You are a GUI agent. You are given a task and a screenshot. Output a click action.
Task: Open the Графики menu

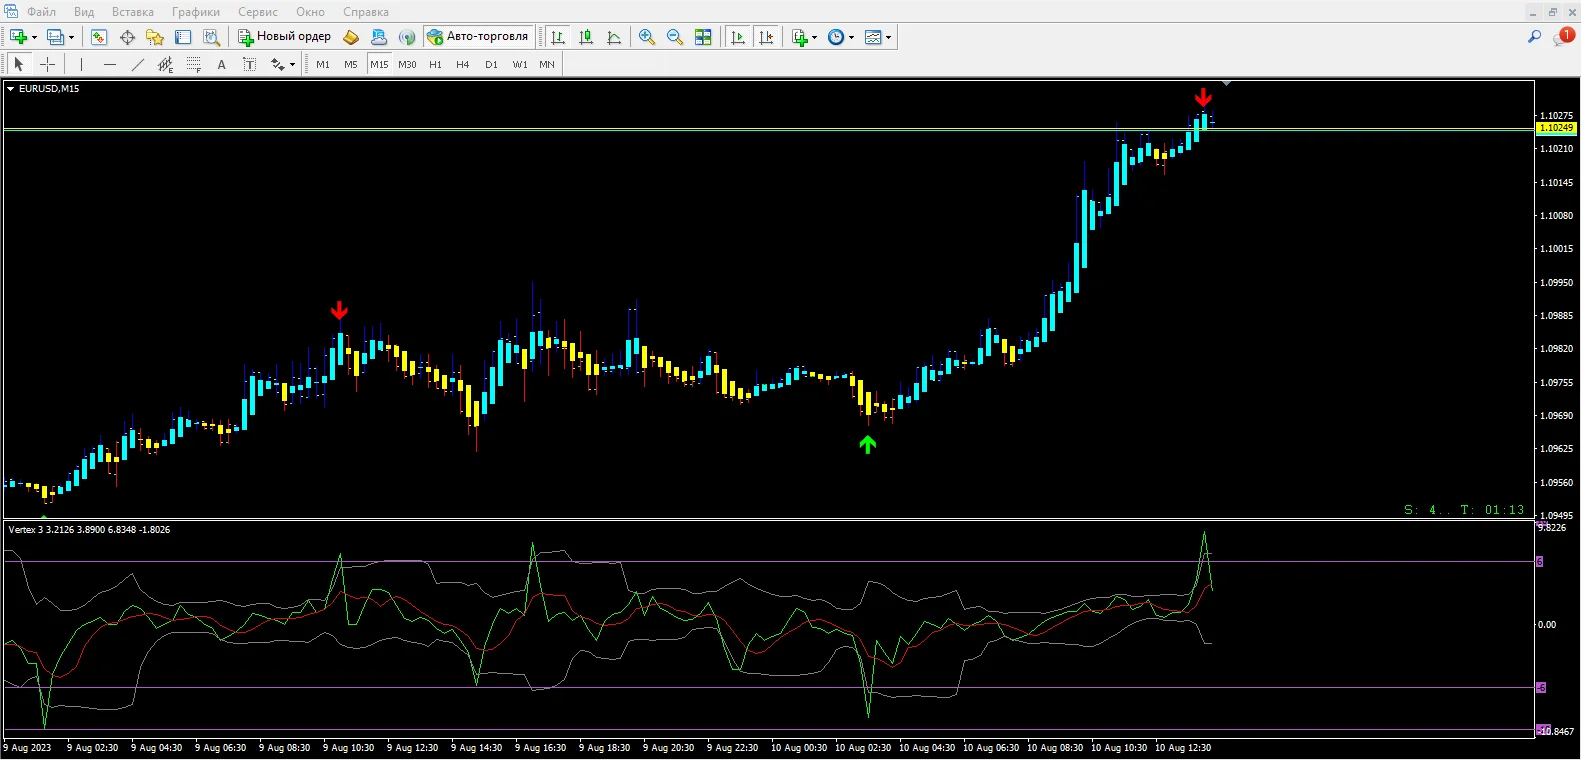tap(196, 12)
